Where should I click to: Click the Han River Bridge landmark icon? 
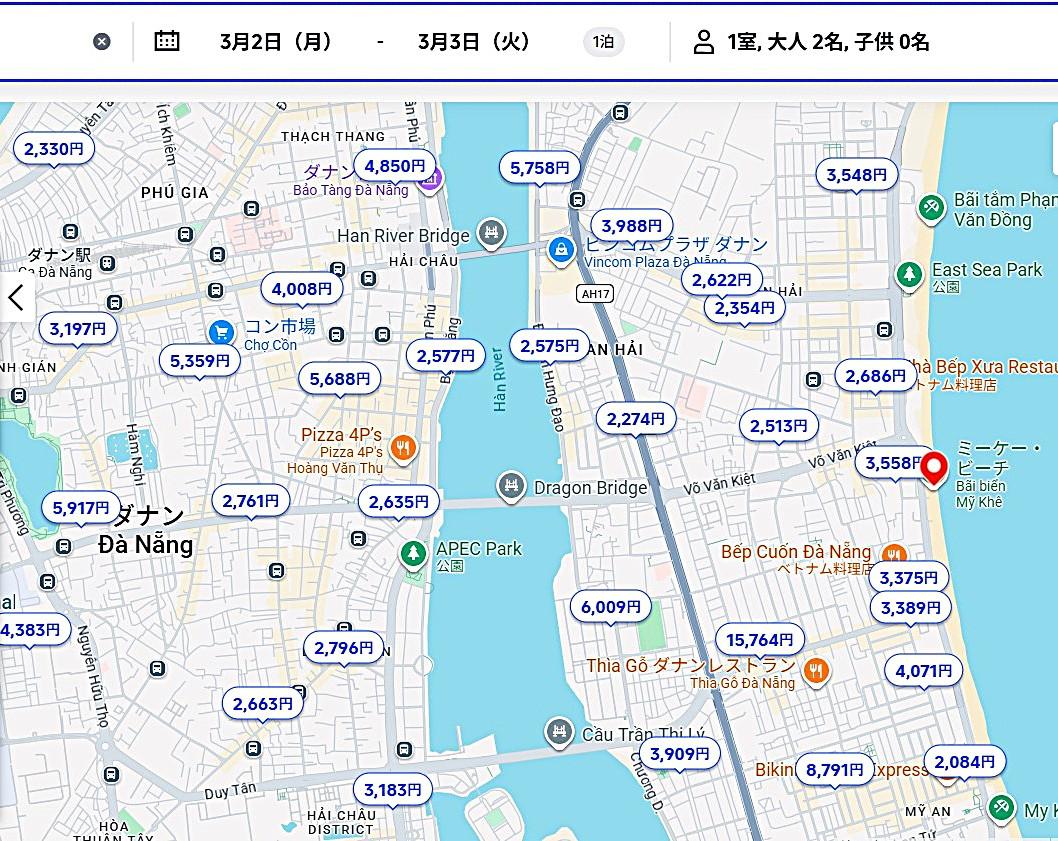click(491, 234)
